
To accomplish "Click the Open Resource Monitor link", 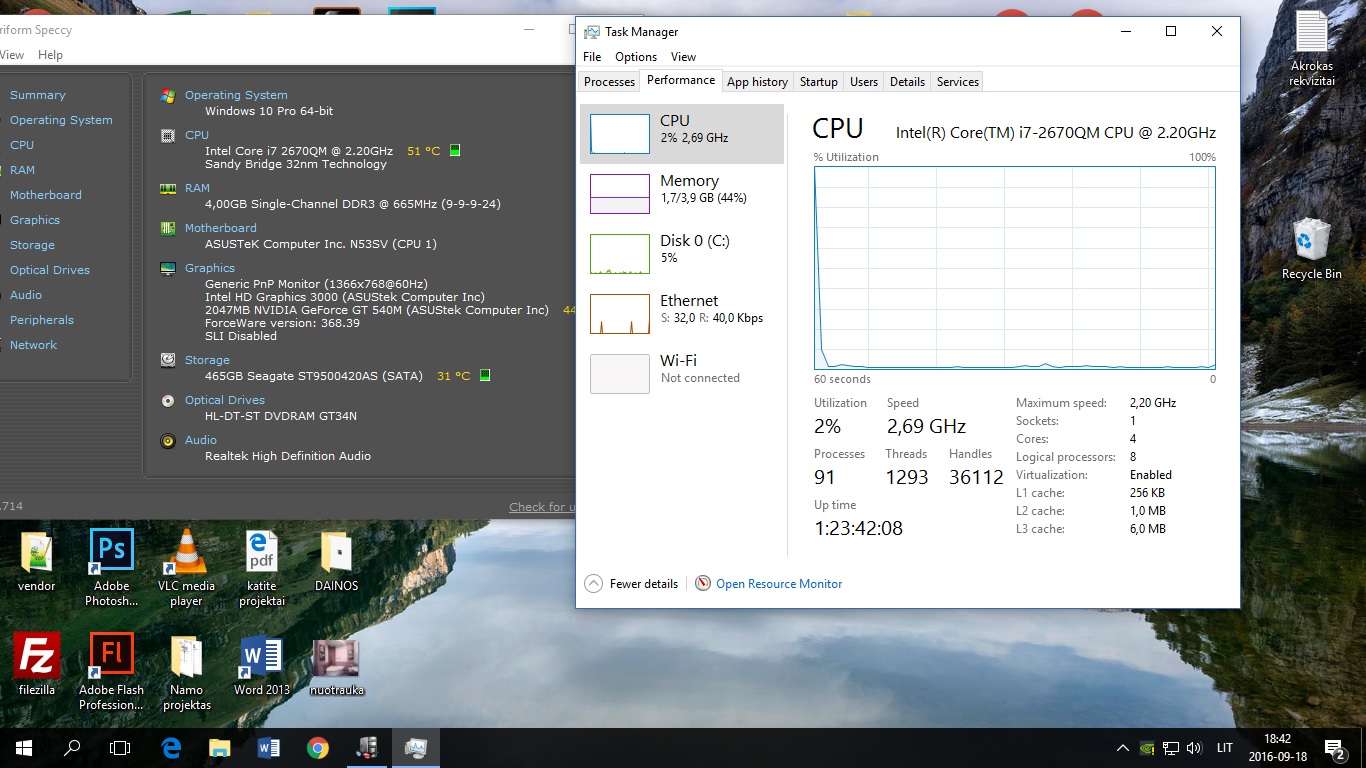I will pos(779,584).
